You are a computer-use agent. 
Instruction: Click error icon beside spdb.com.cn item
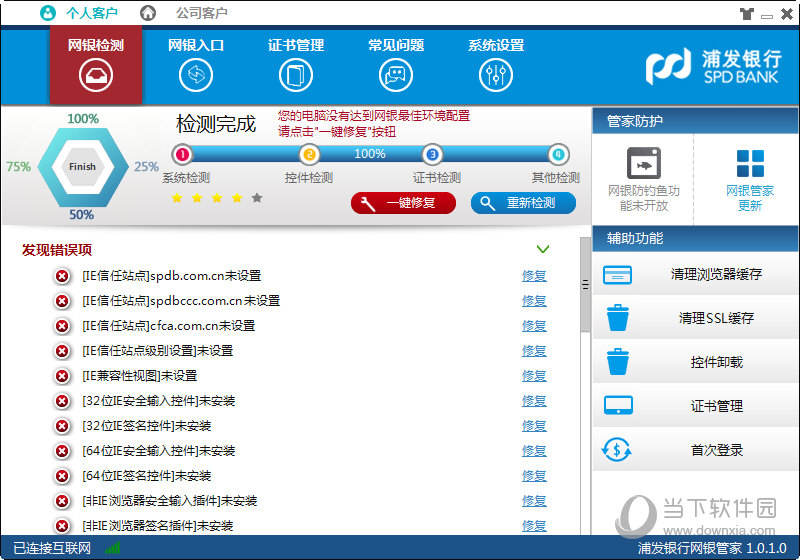(62, 276)
